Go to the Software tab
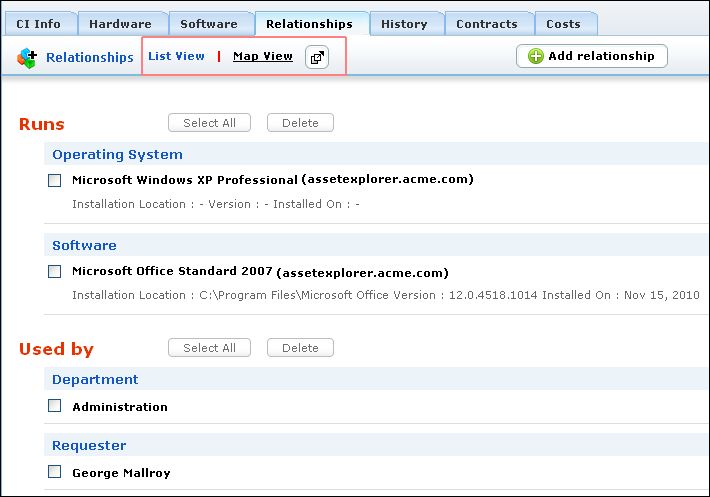710x497 pixels. pyautogui.click(x=209, y=24)
